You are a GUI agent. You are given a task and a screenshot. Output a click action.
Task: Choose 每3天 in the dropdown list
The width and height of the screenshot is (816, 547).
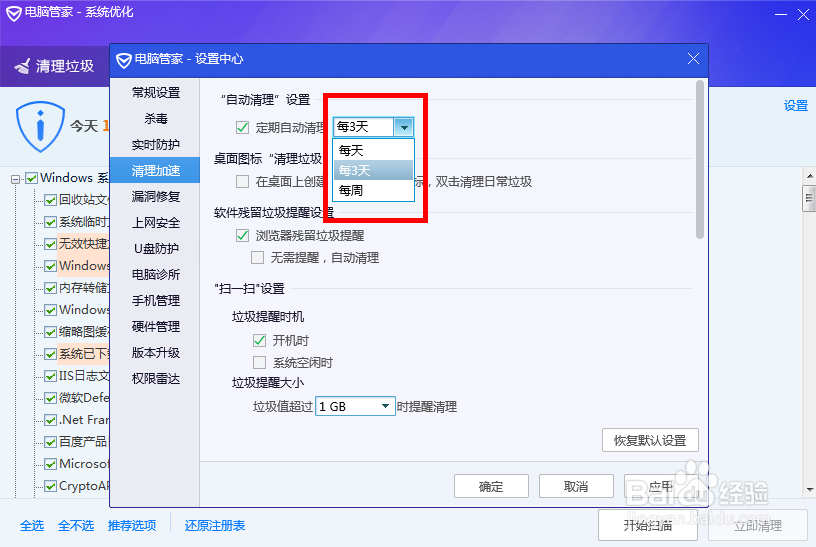(374, 170)
